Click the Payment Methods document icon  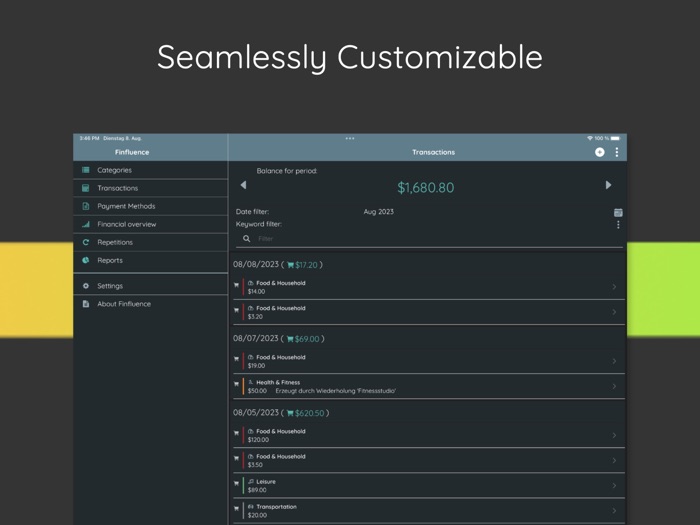point(86,206)
